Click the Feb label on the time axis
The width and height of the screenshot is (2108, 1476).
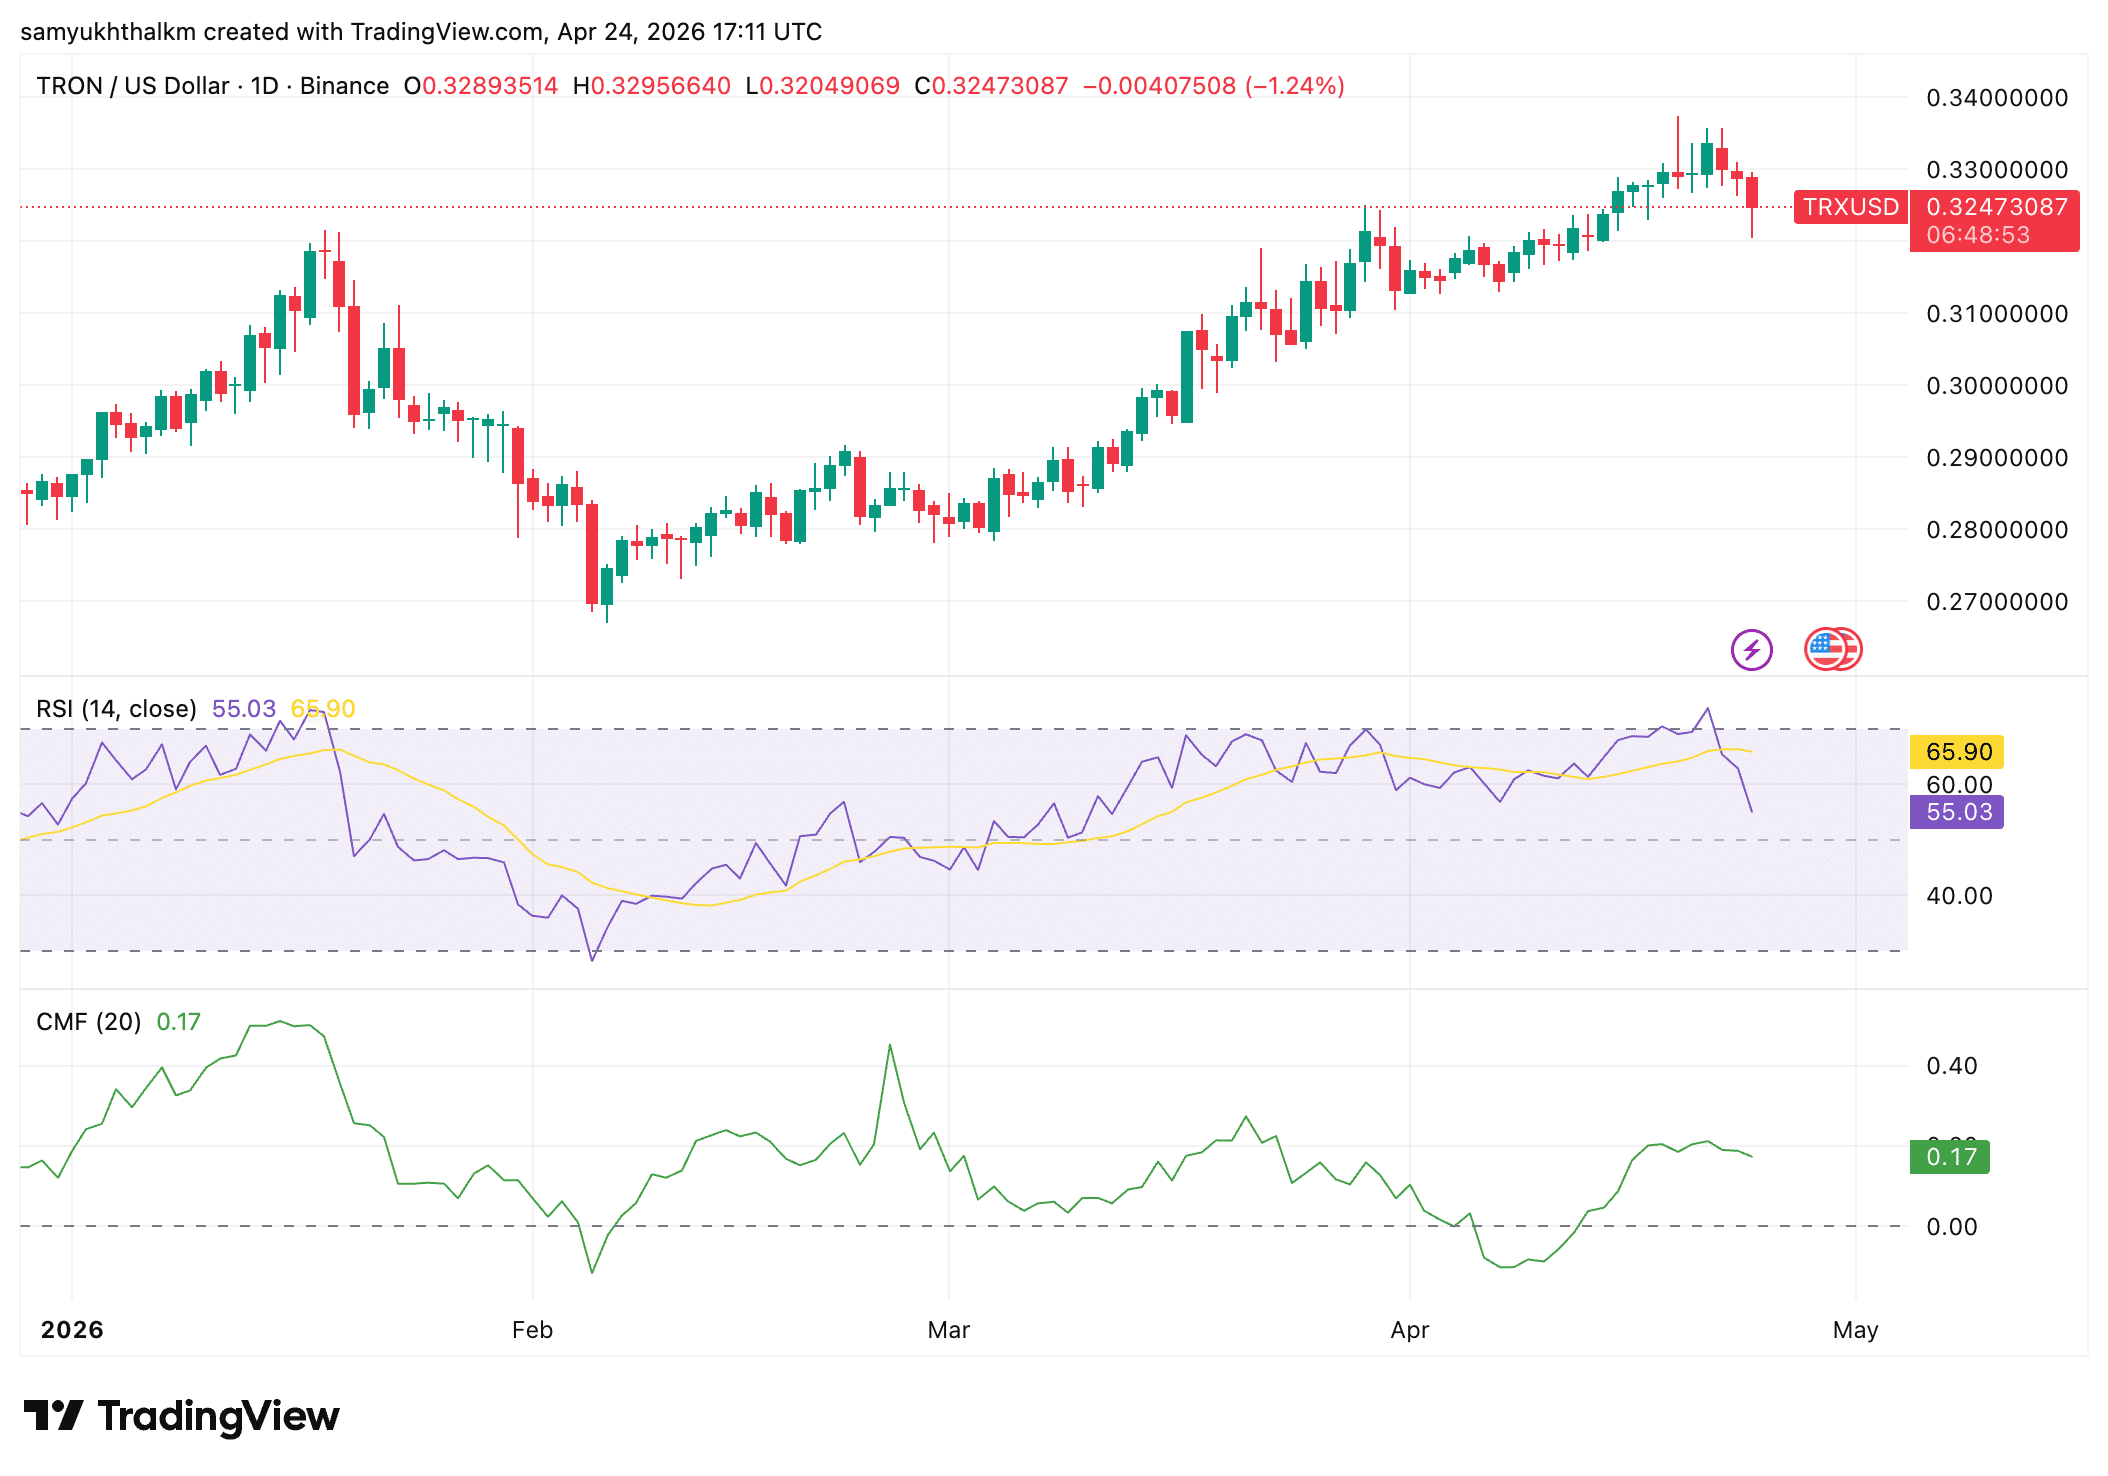(x=532, y=1330)
